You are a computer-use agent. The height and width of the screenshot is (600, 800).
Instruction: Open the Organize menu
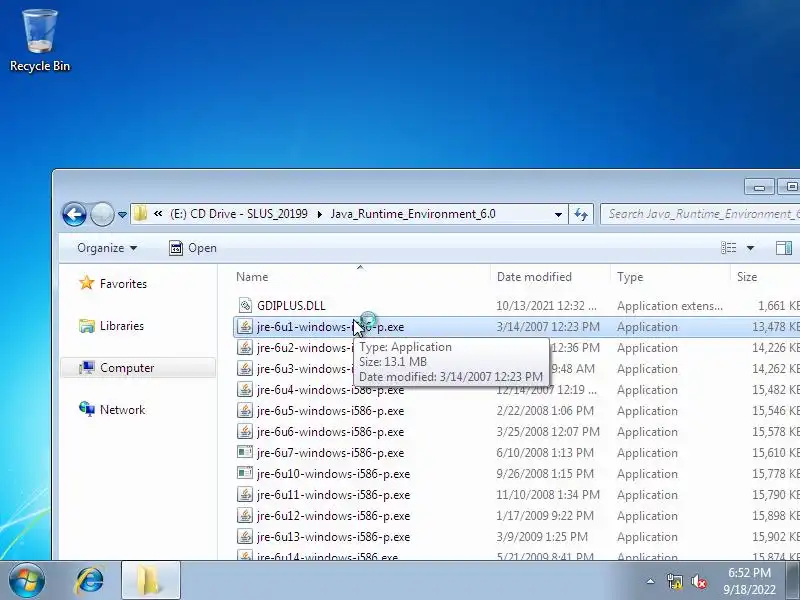click(x=107, y=248)
